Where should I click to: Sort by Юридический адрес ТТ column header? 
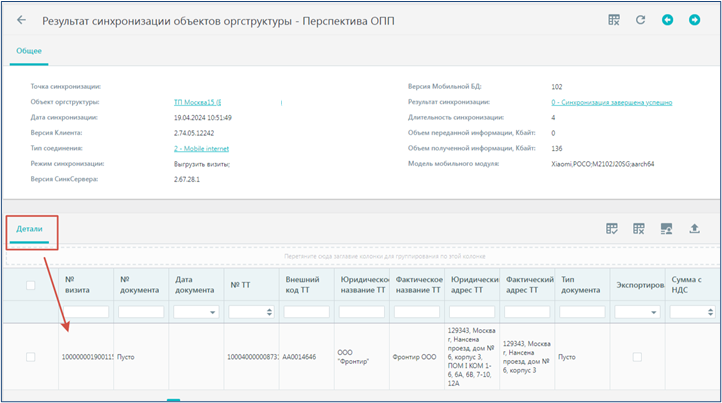pyautogui.click(x=472, y=285)
